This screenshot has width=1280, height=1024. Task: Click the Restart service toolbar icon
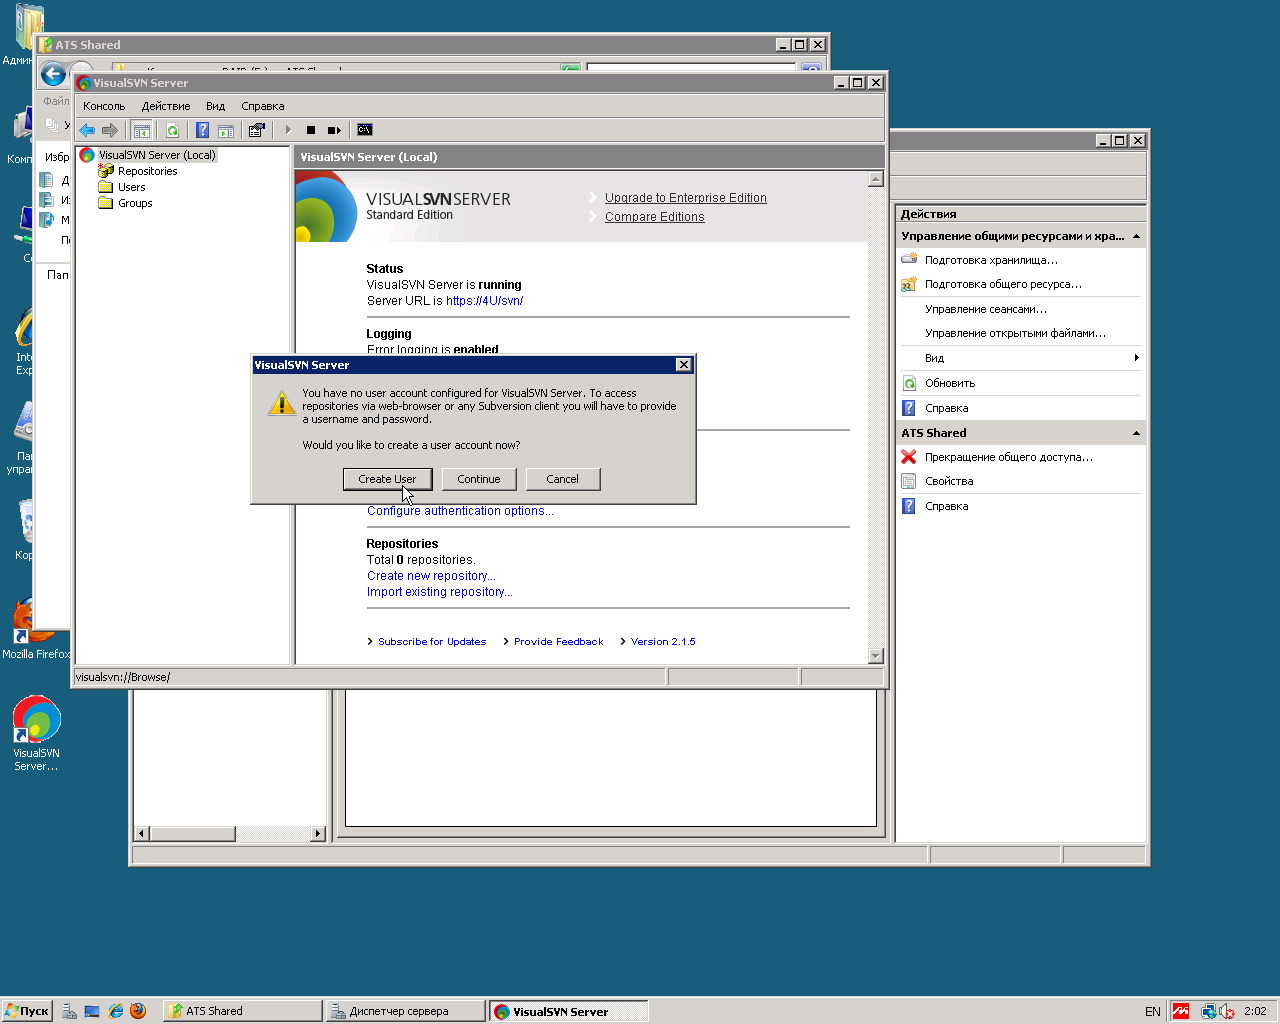pyautogui.click(x=334, y=130)
